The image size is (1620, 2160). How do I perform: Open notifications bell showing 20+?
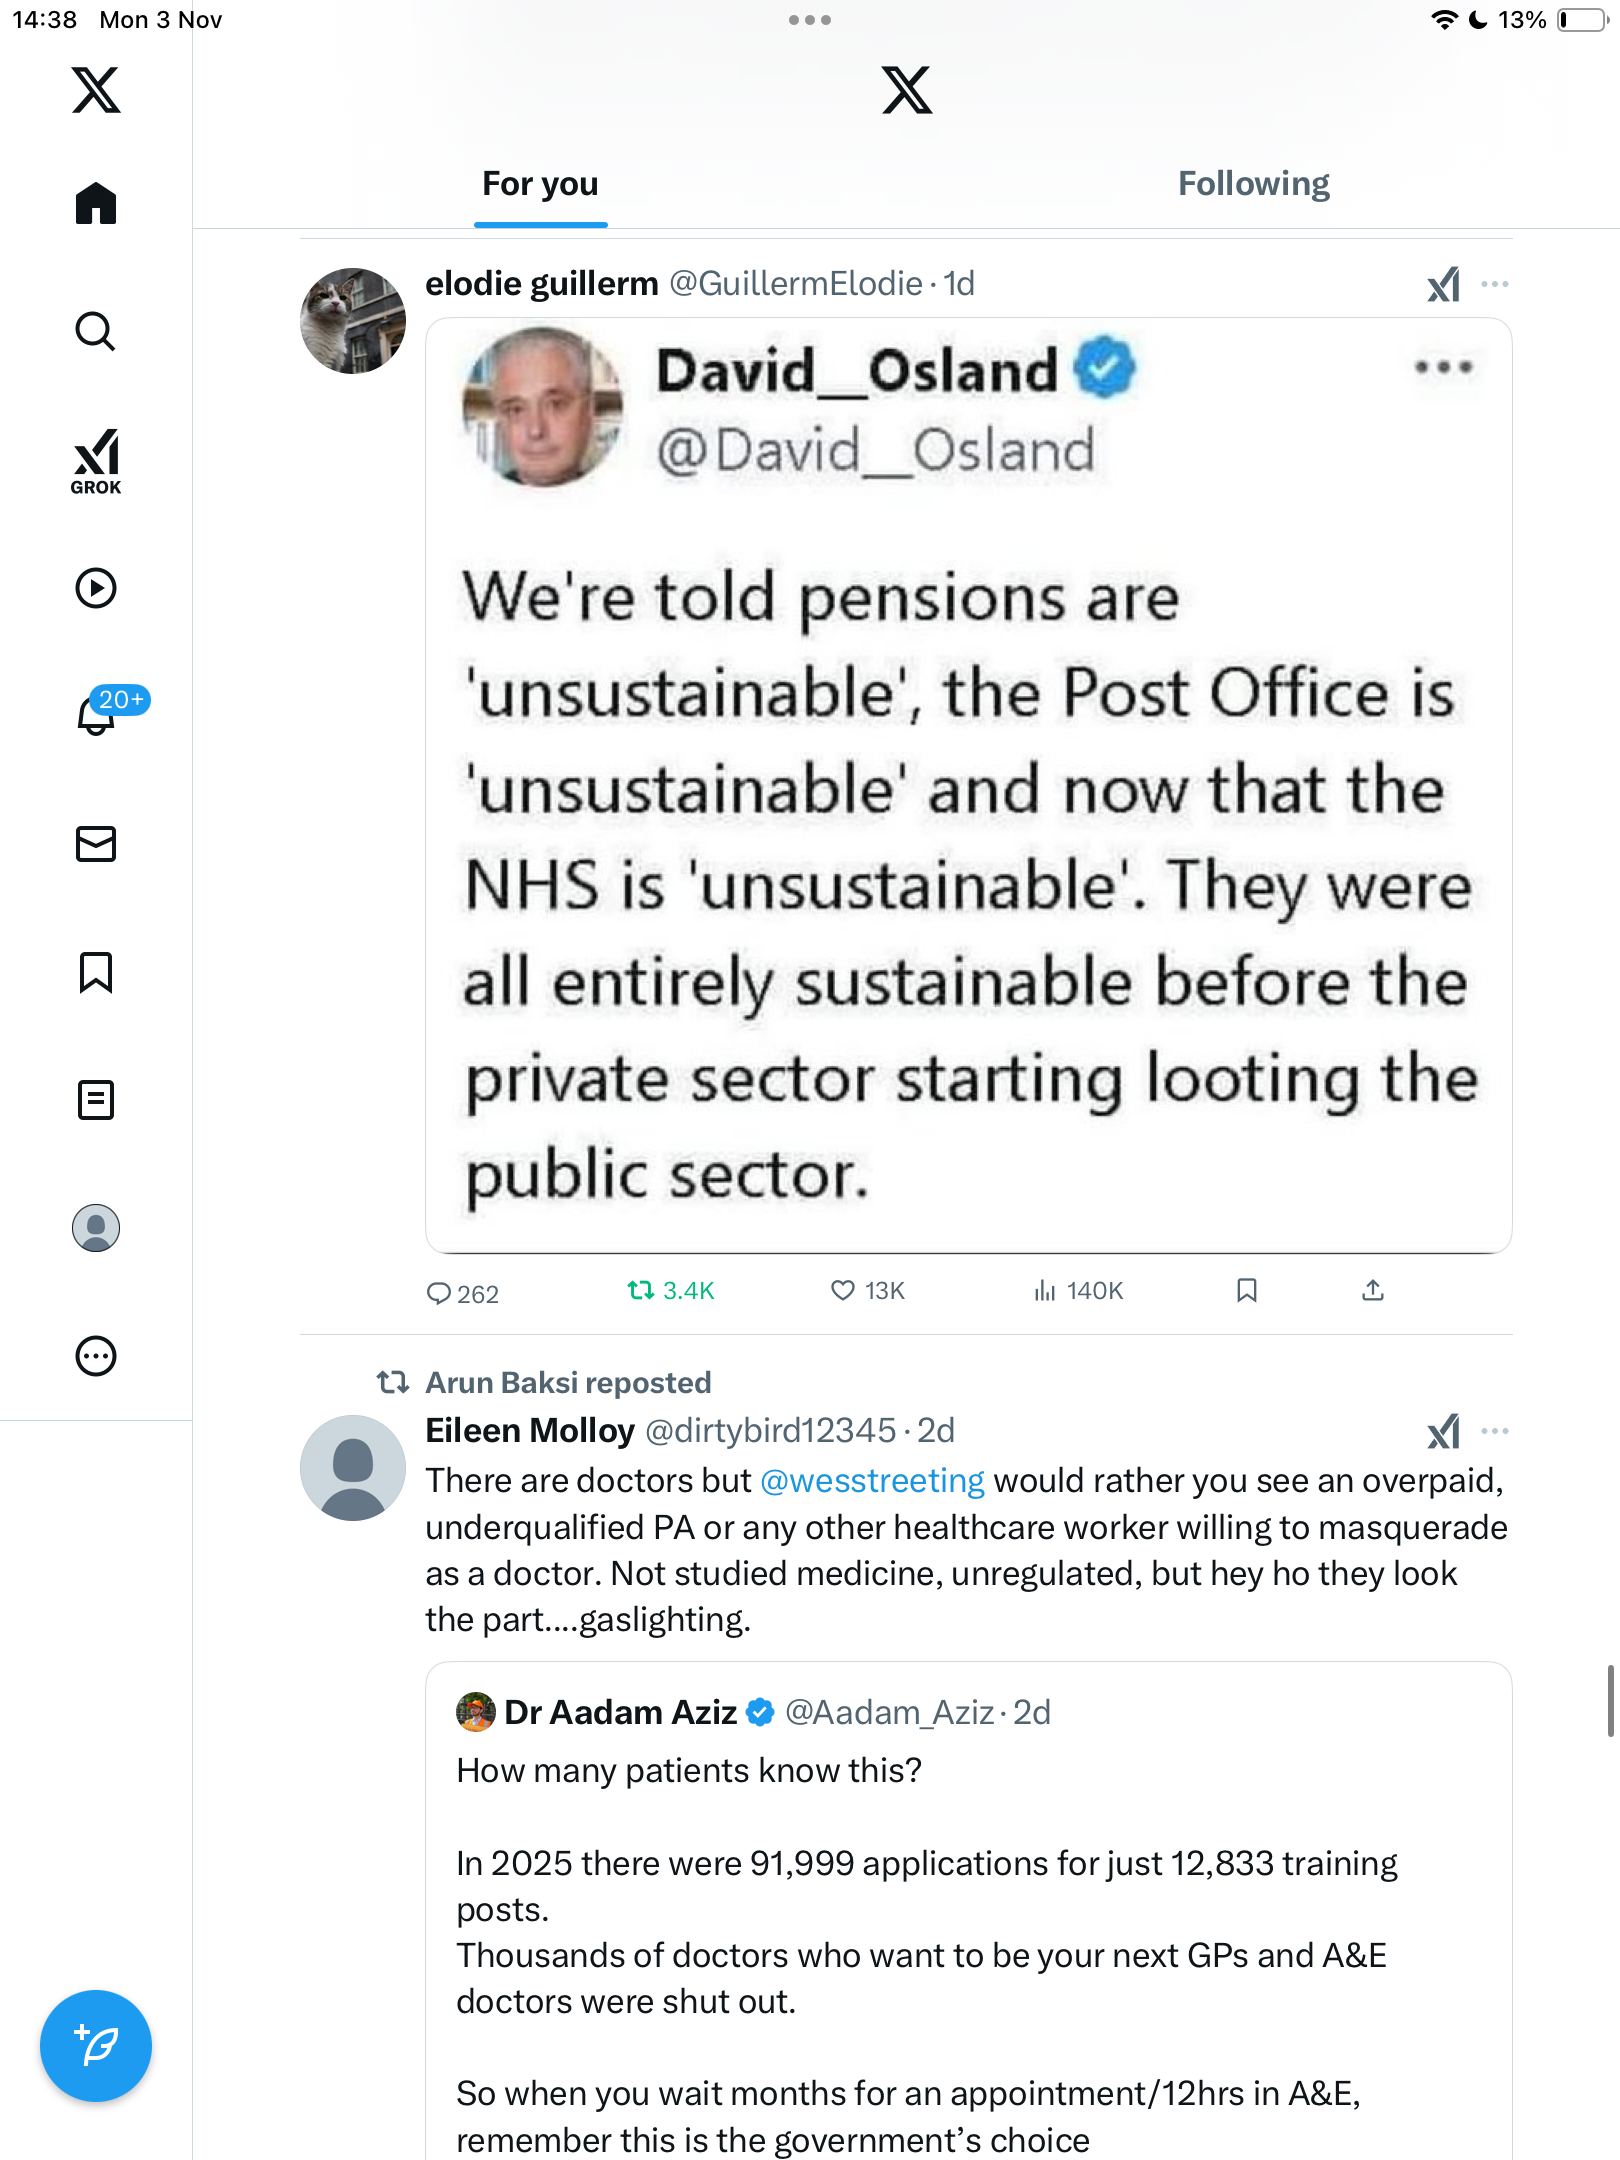[98, 715]
